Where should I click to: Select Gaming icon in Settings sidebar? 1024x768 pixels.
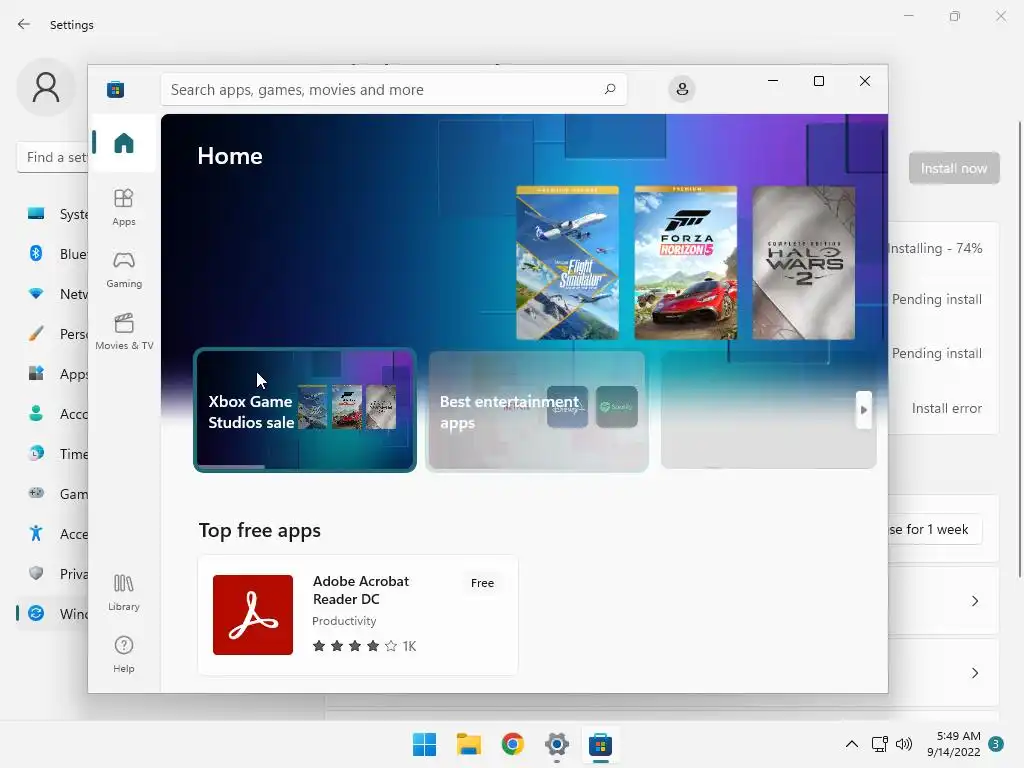click(36, 493)
